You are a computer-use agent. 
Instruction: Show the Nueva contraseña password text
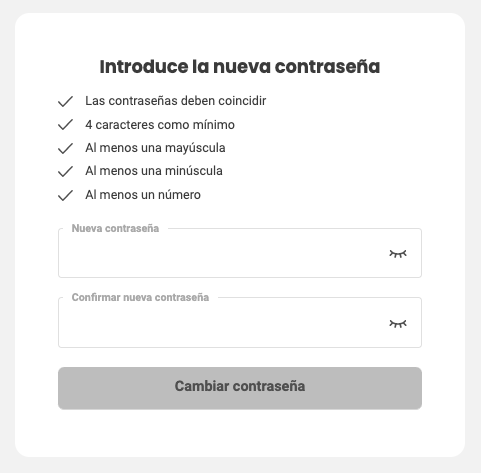click(x=398, y=254)
